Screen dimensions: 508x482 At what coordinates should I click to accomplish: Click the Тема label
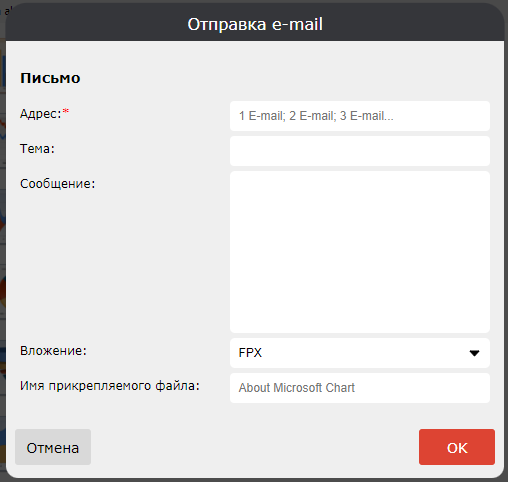pos(37,149)
